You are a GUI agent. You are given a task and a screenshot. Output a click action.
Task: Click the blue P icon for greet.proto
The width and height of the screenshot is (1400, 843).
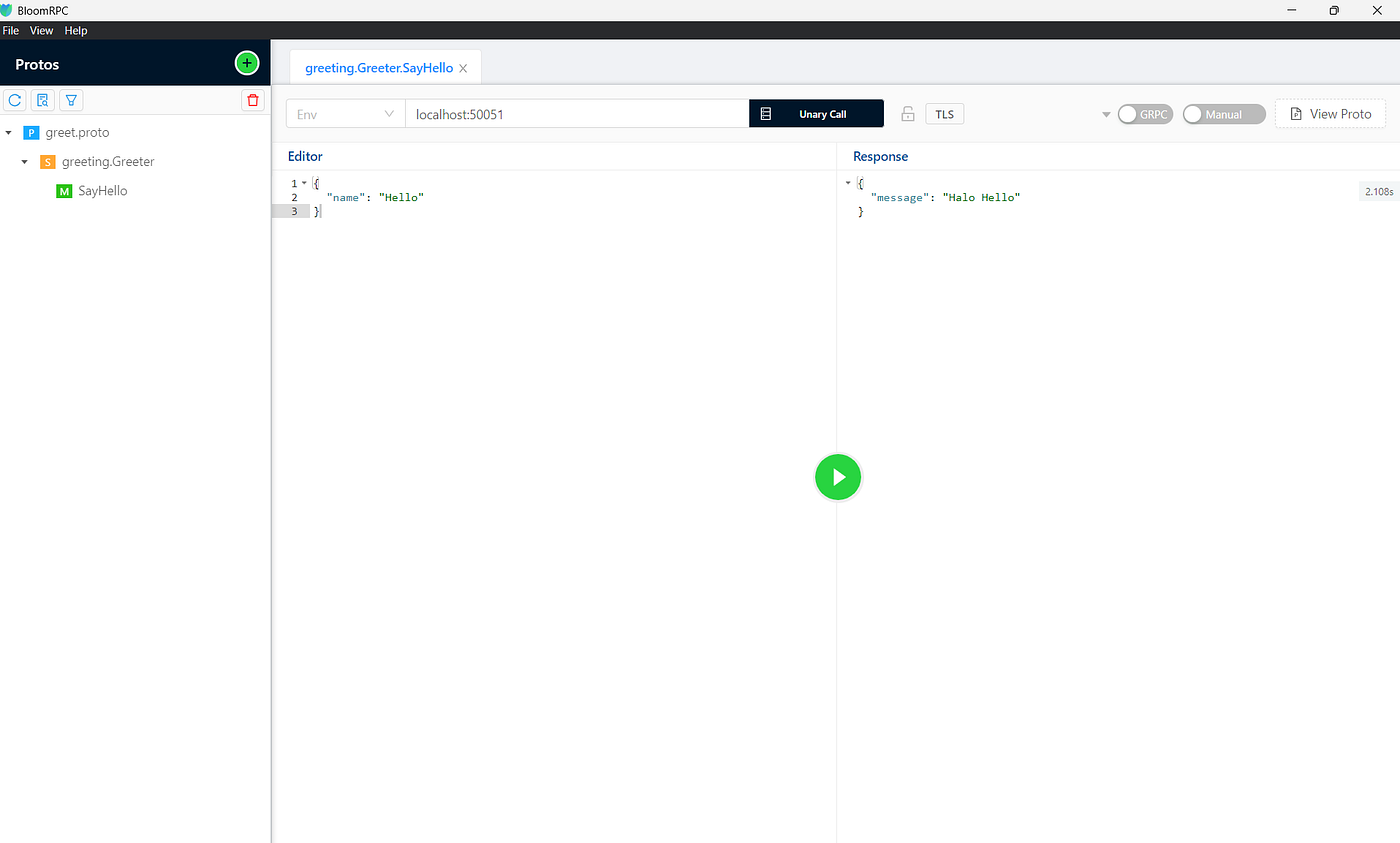[31, 132]
